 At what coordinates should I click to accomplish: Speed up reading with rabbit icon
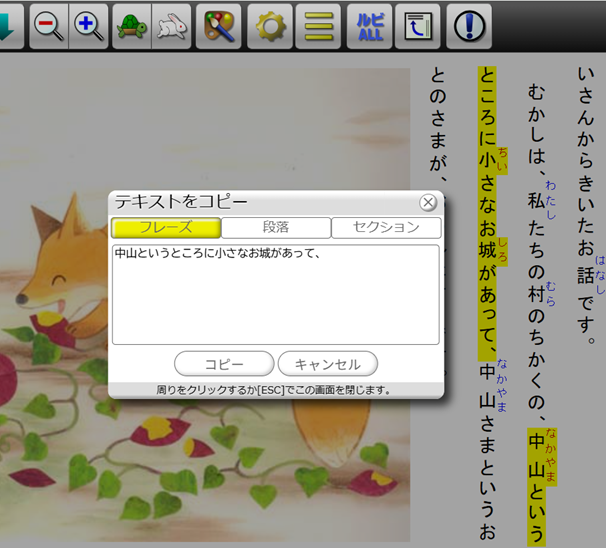(x=170, y=27)
